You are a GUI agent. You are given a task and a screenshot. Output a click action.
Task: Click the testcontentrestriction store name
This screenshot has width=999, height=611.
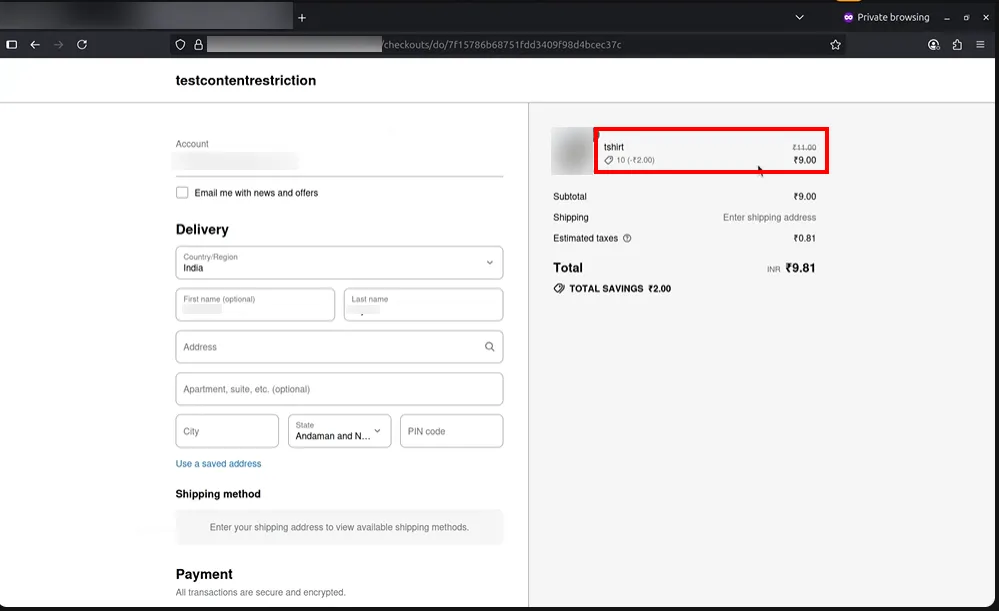tap(246, 81)
